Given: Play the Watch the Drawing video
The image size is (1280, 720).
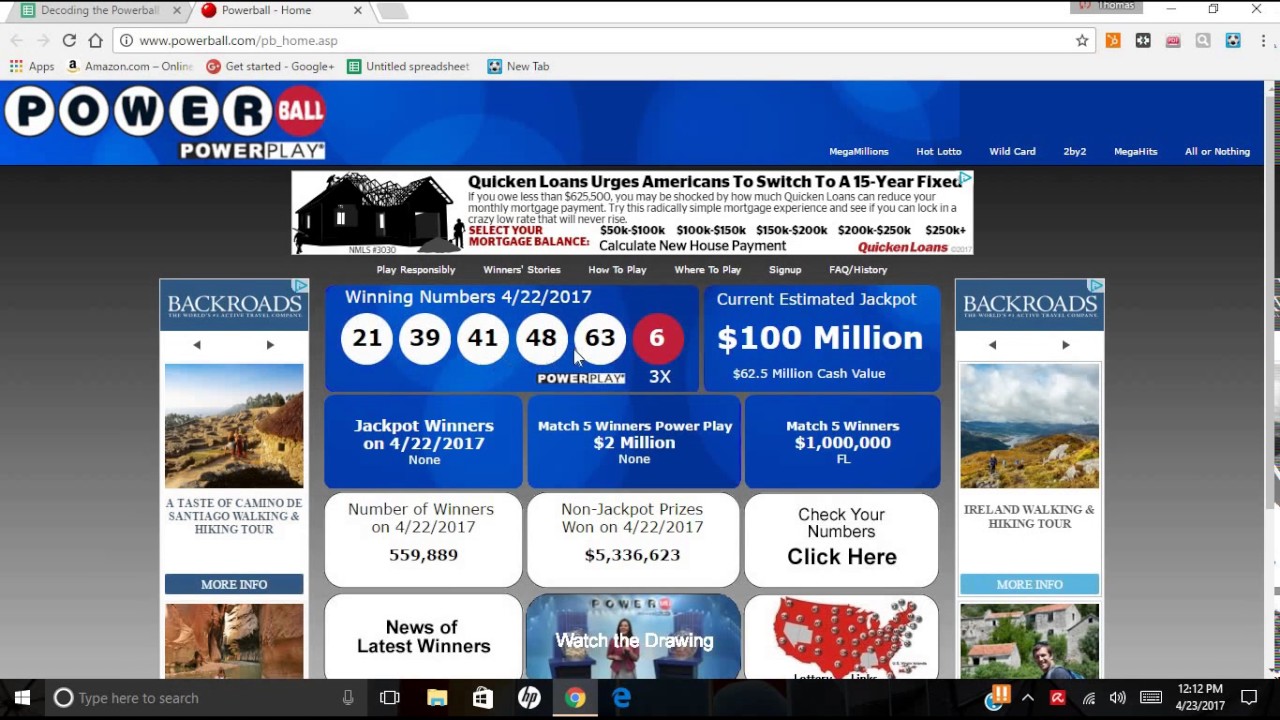Looking at the screenshot, I should point(633,637).
